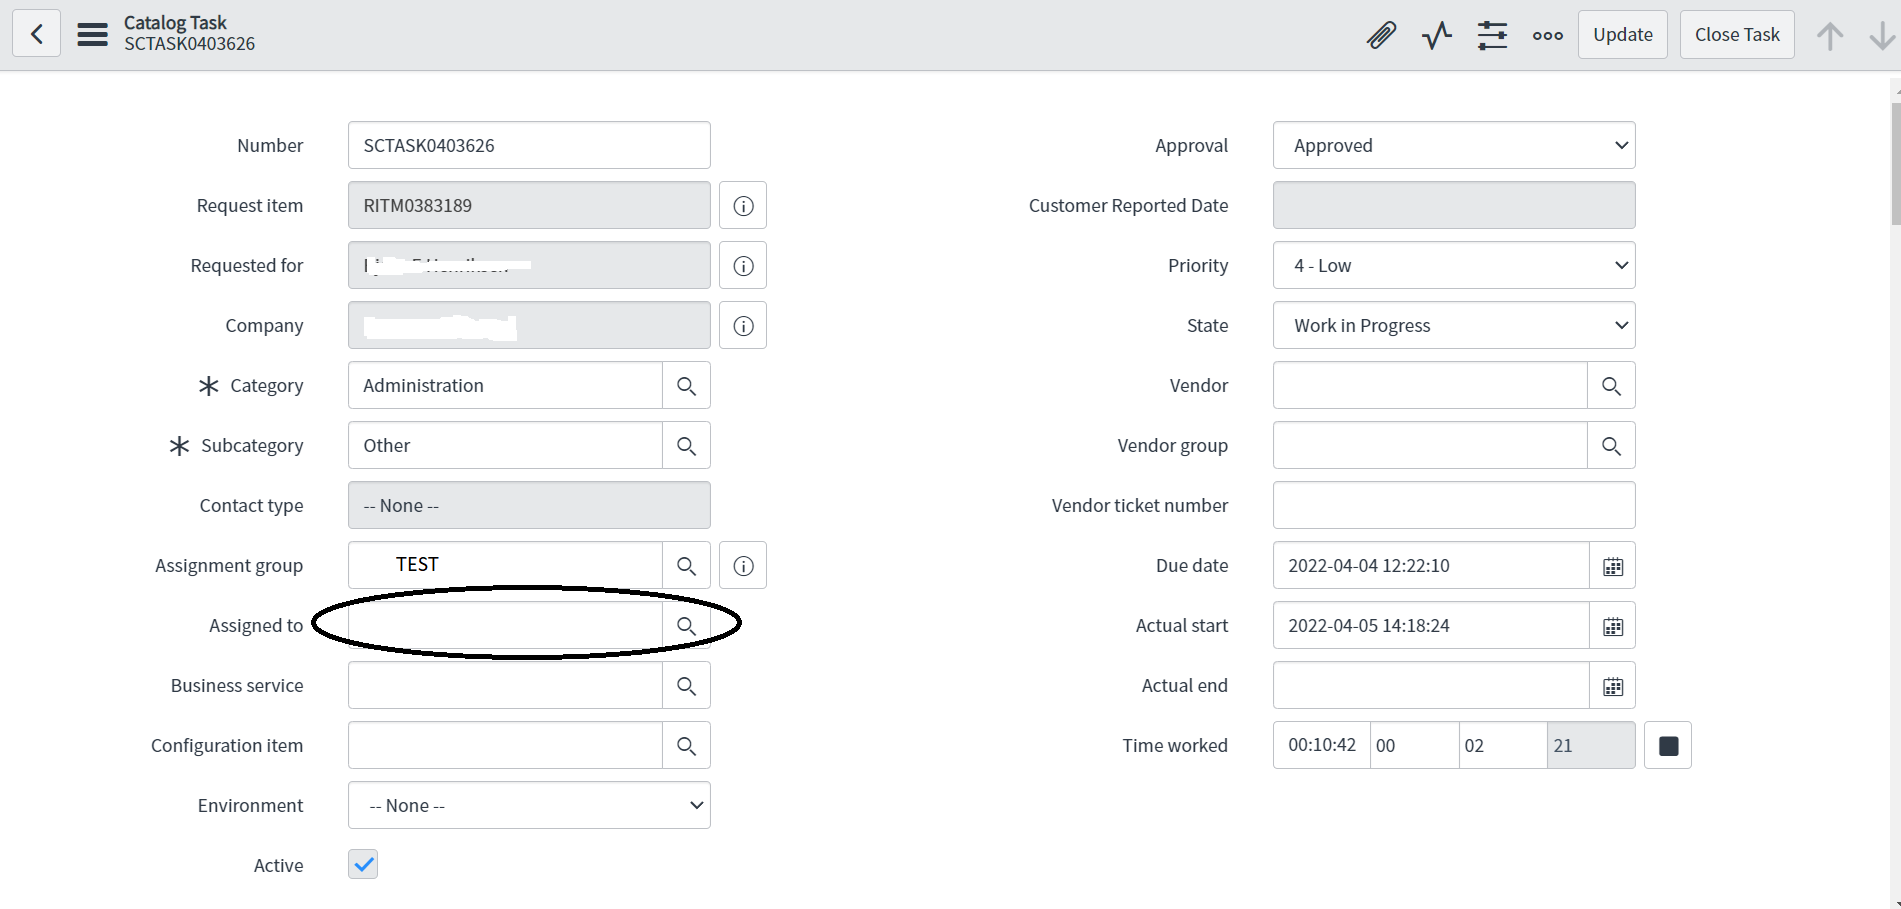Open the personalize form icon
Viewport: 1901px width, 909px height.
click(x=1492, y=34)
